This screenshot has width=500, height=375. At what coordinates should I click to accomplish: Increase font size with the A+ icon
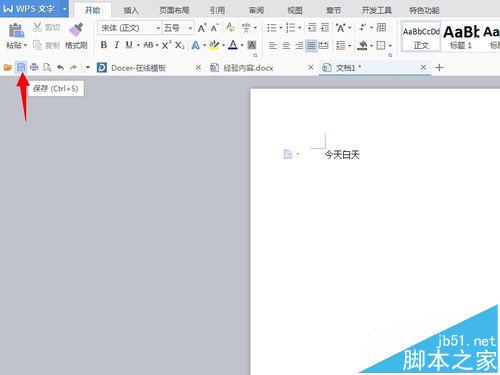tap(202, 28)
